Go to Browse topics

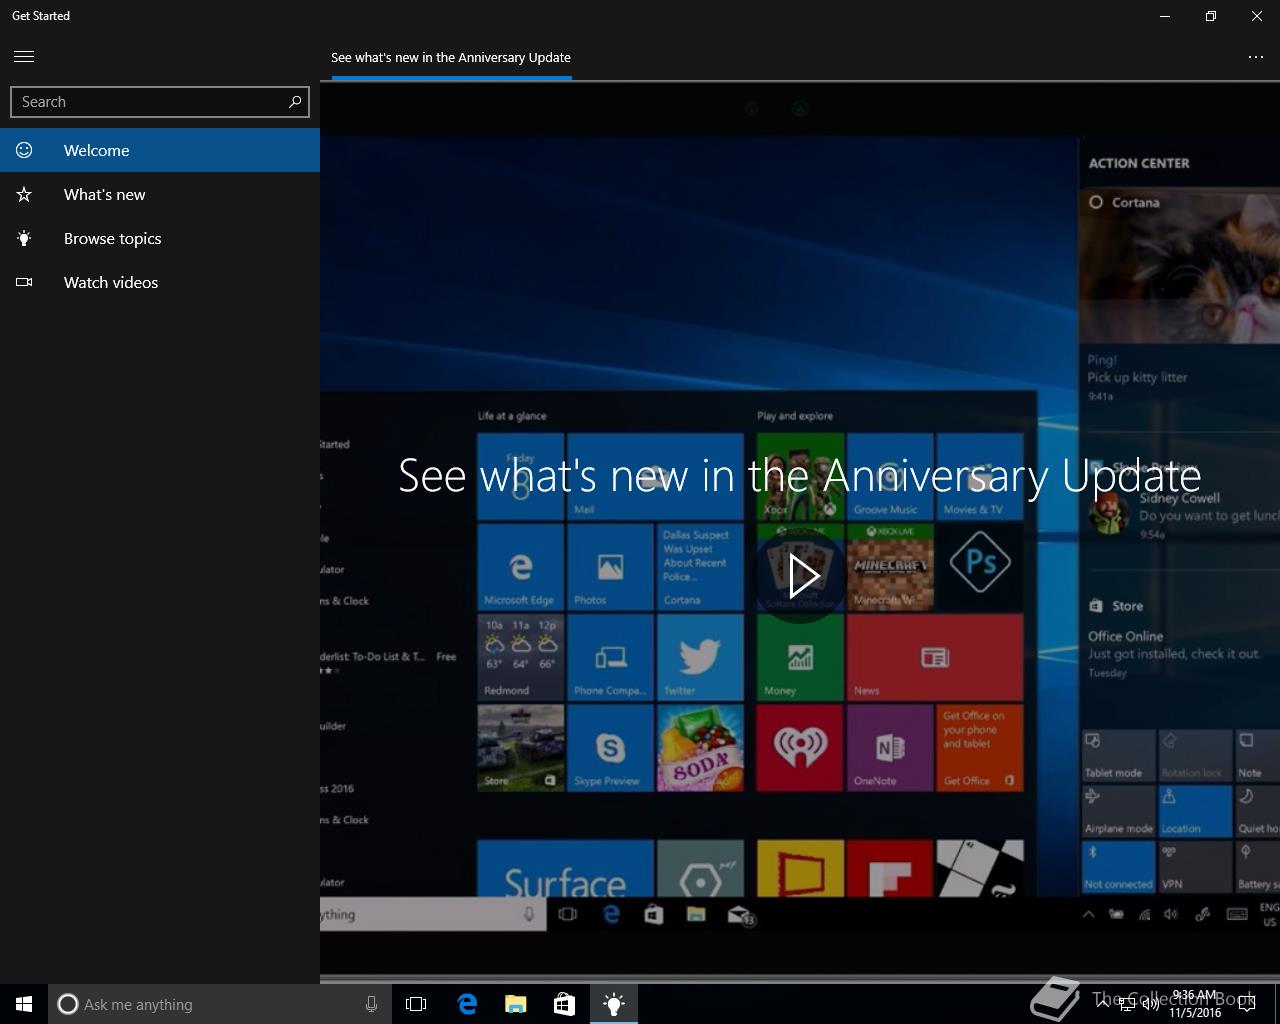coord(160,238)
